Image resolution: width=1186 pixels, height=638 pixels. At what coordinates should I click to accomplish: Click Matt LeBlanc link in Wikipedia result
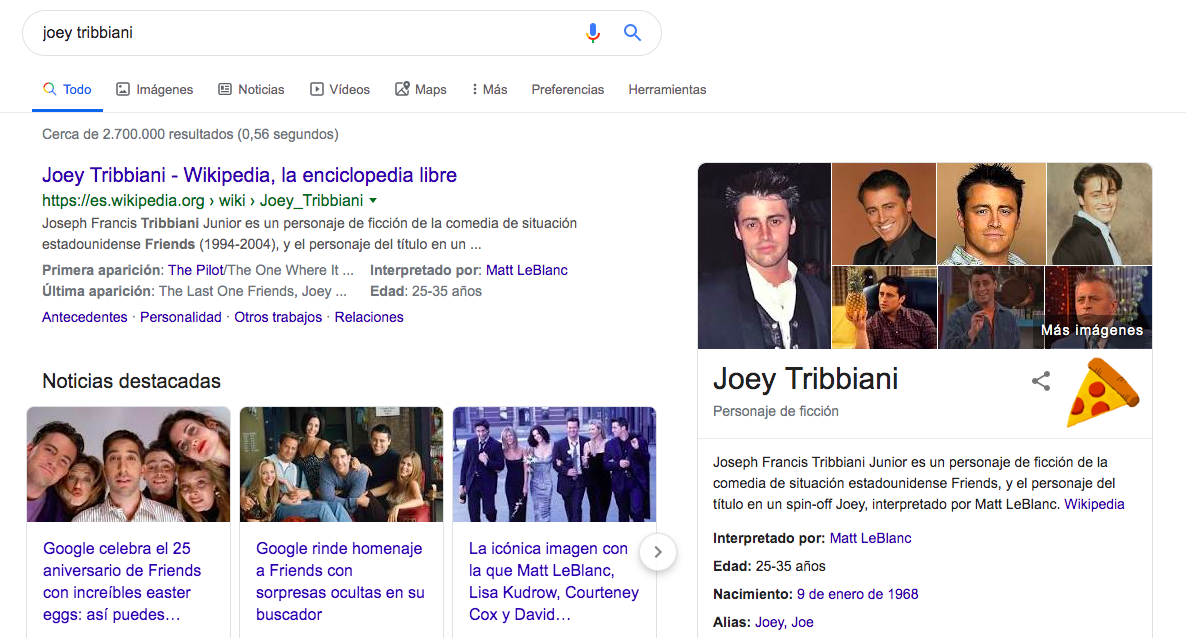point(526,270)
